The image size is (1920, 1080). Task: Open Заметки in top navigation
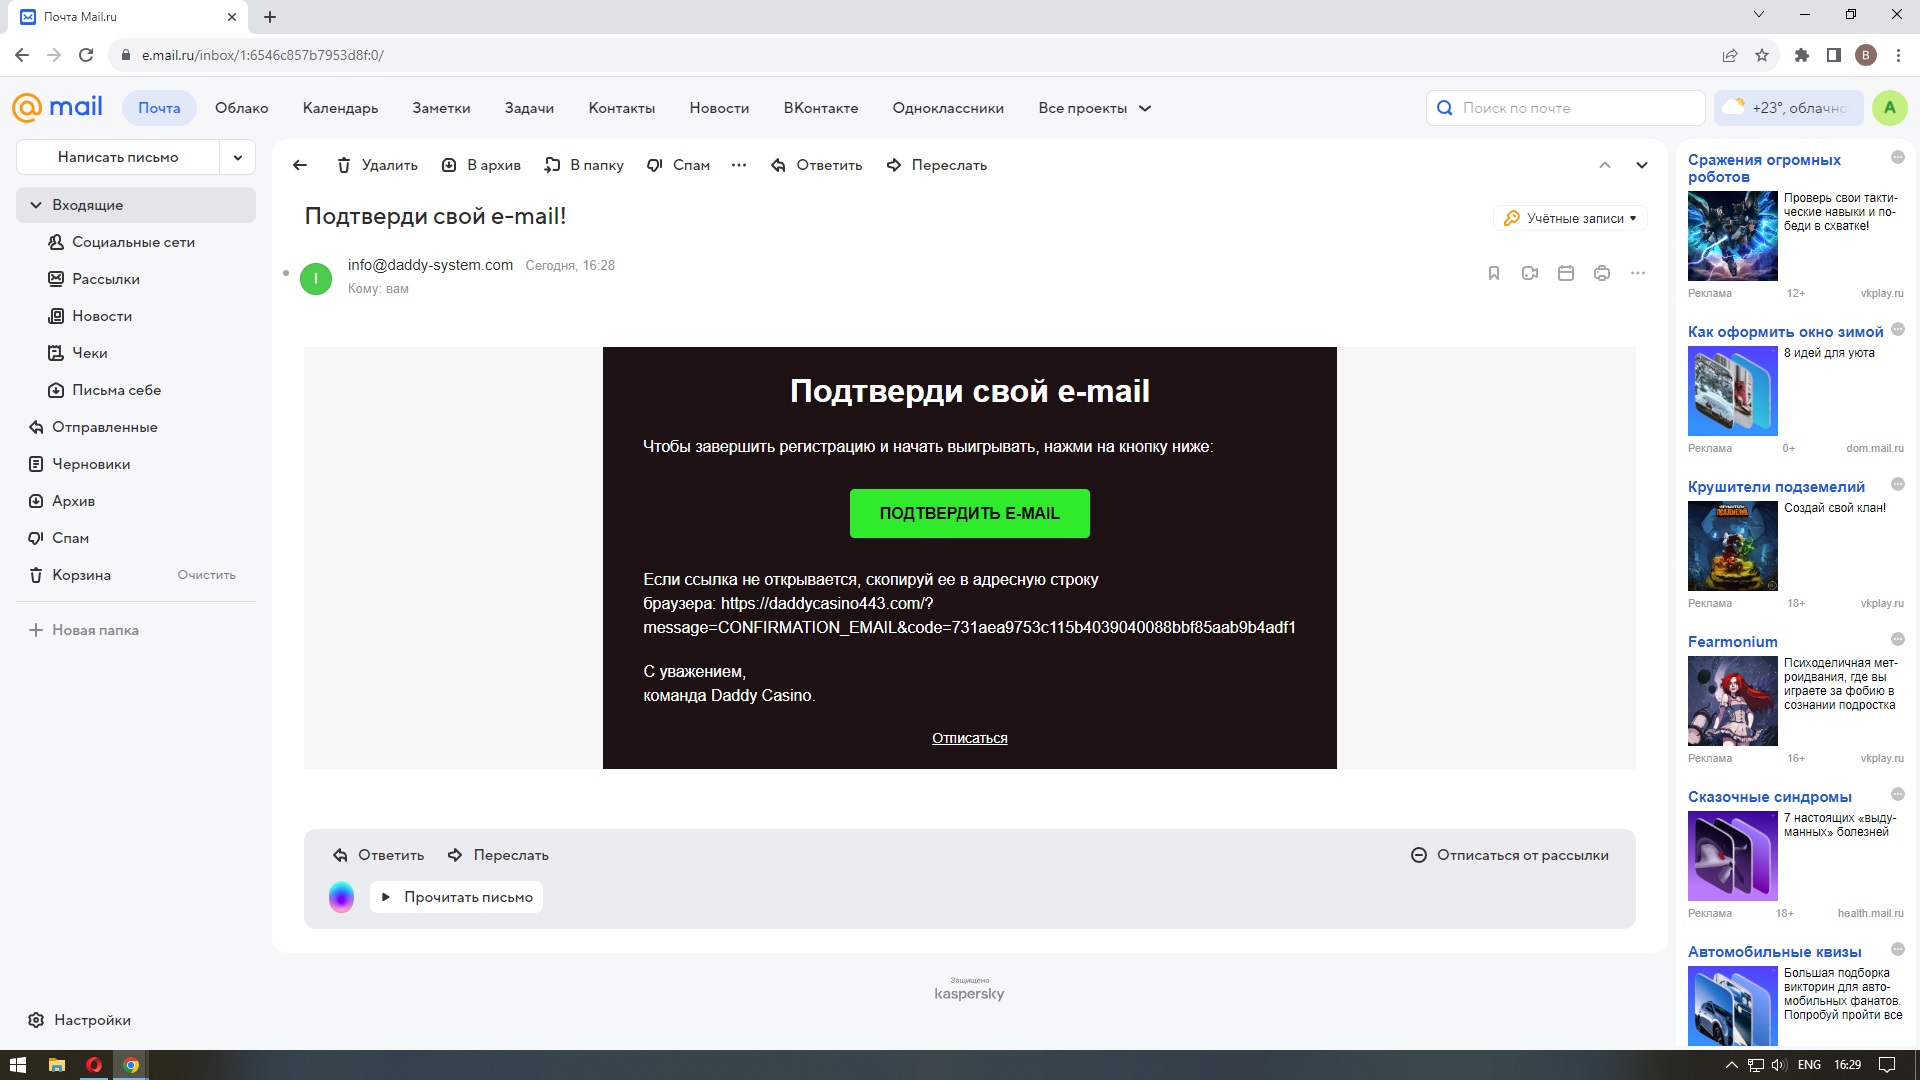point(441,108)
